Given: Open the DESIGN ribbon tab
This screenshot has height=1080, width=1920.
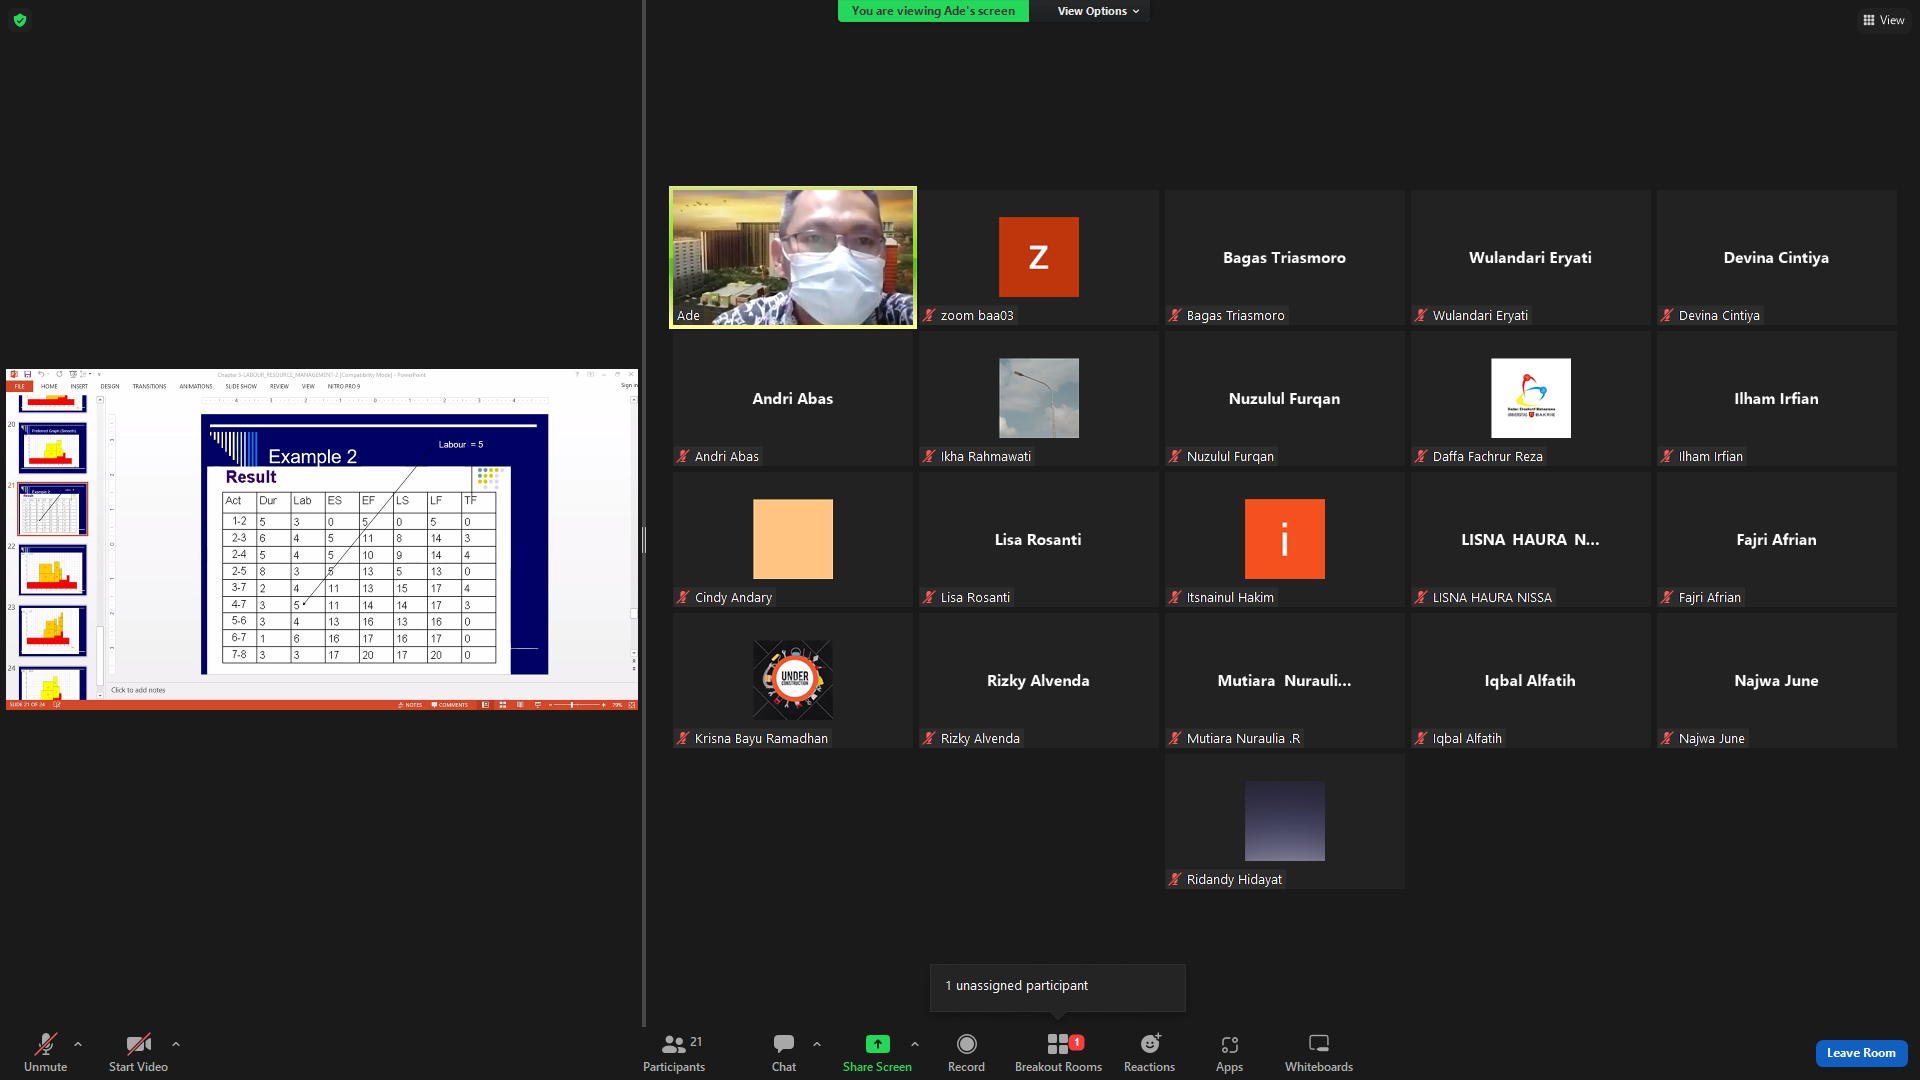Looking at the screenshot, I should (x=110, y=386).
